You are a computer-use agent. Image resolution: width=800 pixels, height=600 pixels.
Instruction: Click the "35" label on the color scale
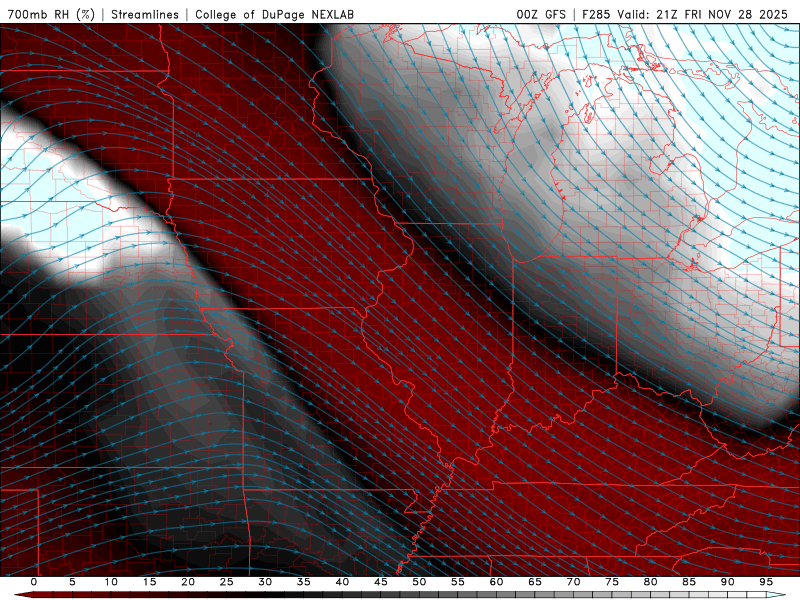[x=304, y=582]
